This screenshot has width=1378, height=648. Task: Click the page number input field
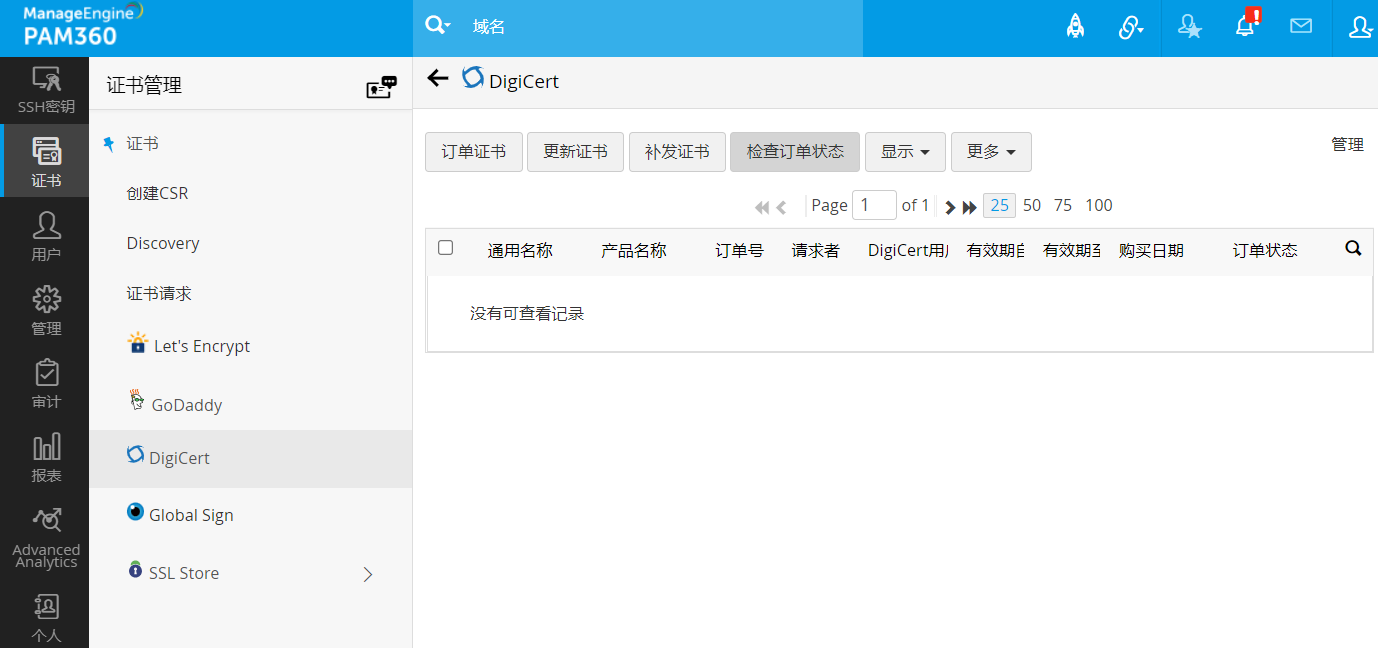pyautogui.click(x=874, y=206)
